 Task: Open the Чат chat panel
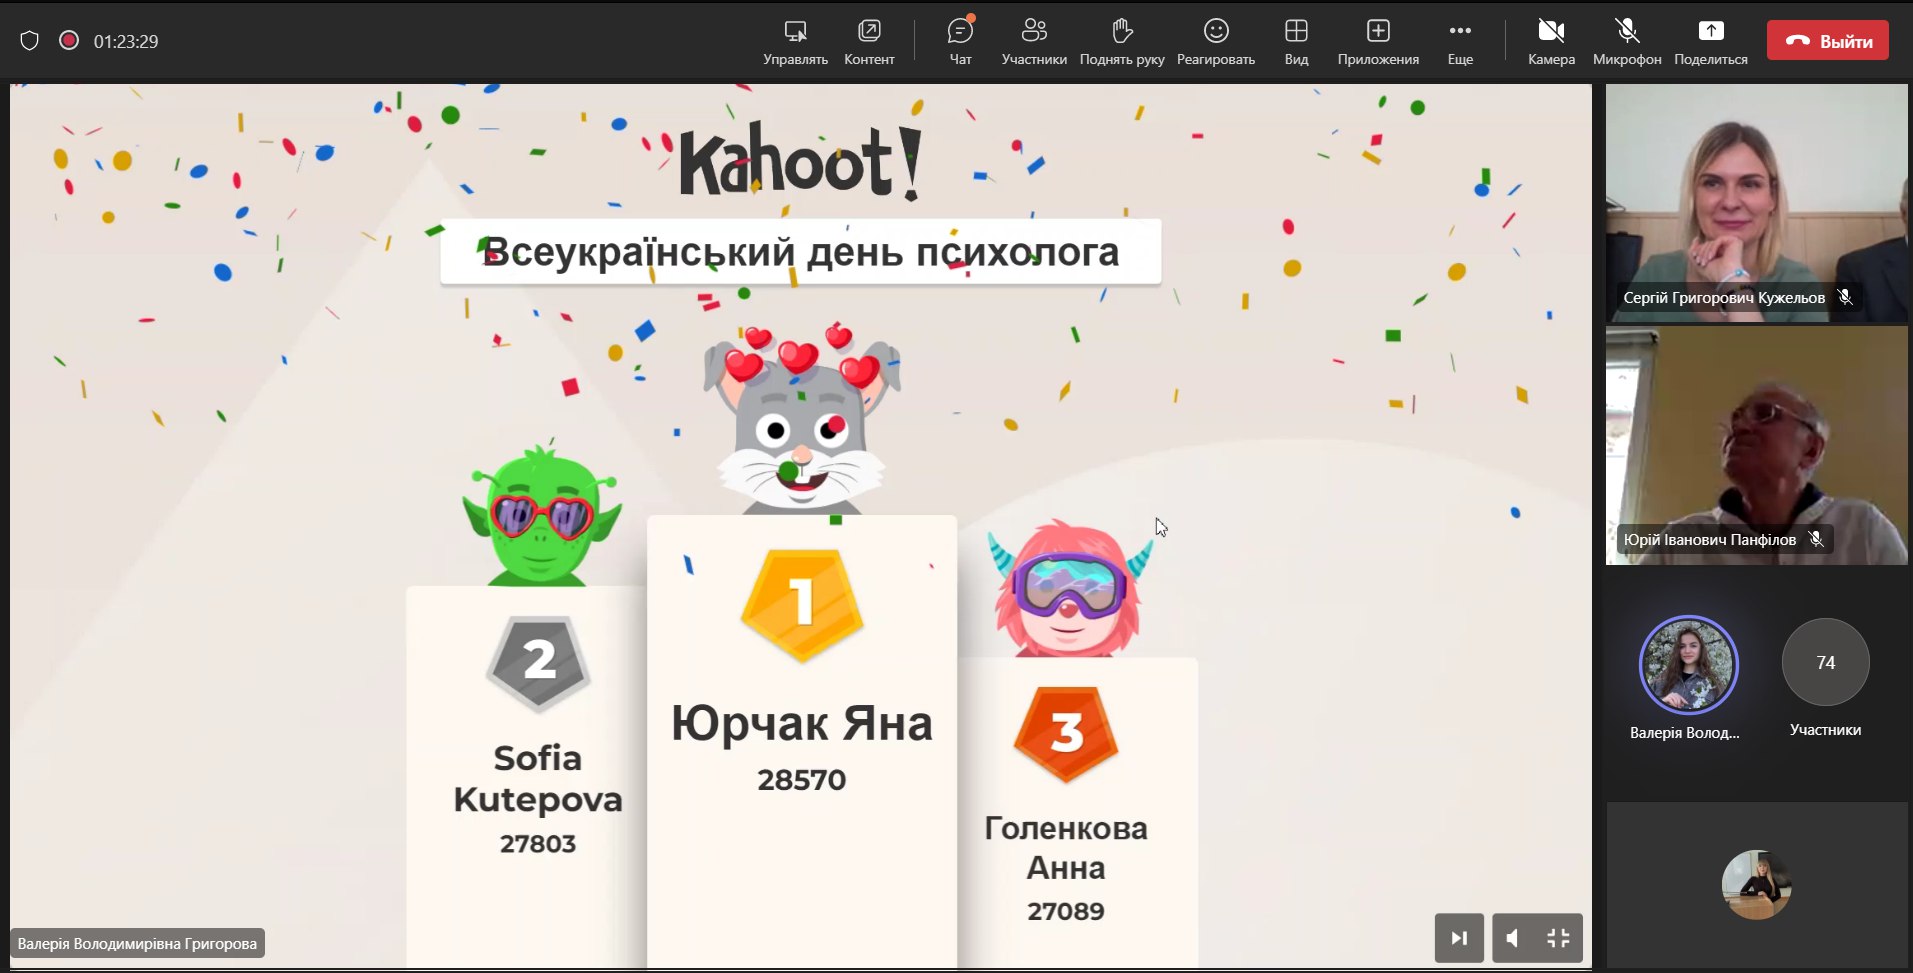(x=960, y=42)
